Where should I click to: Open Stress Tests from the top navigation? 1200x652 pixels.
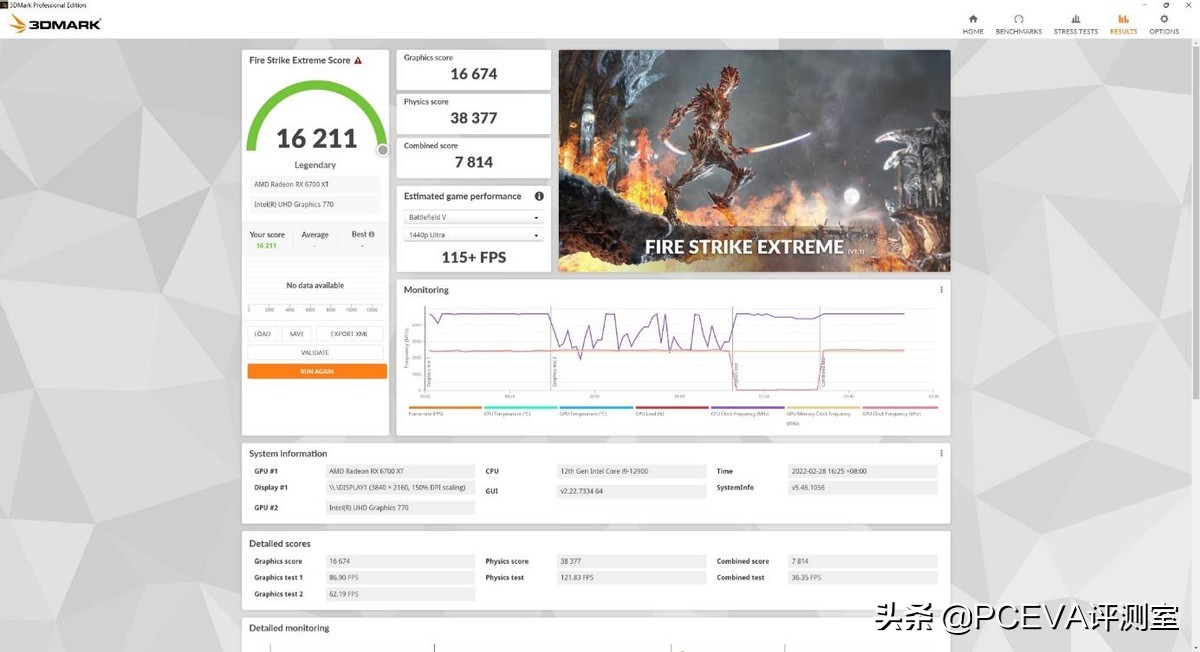[1075, 24]
